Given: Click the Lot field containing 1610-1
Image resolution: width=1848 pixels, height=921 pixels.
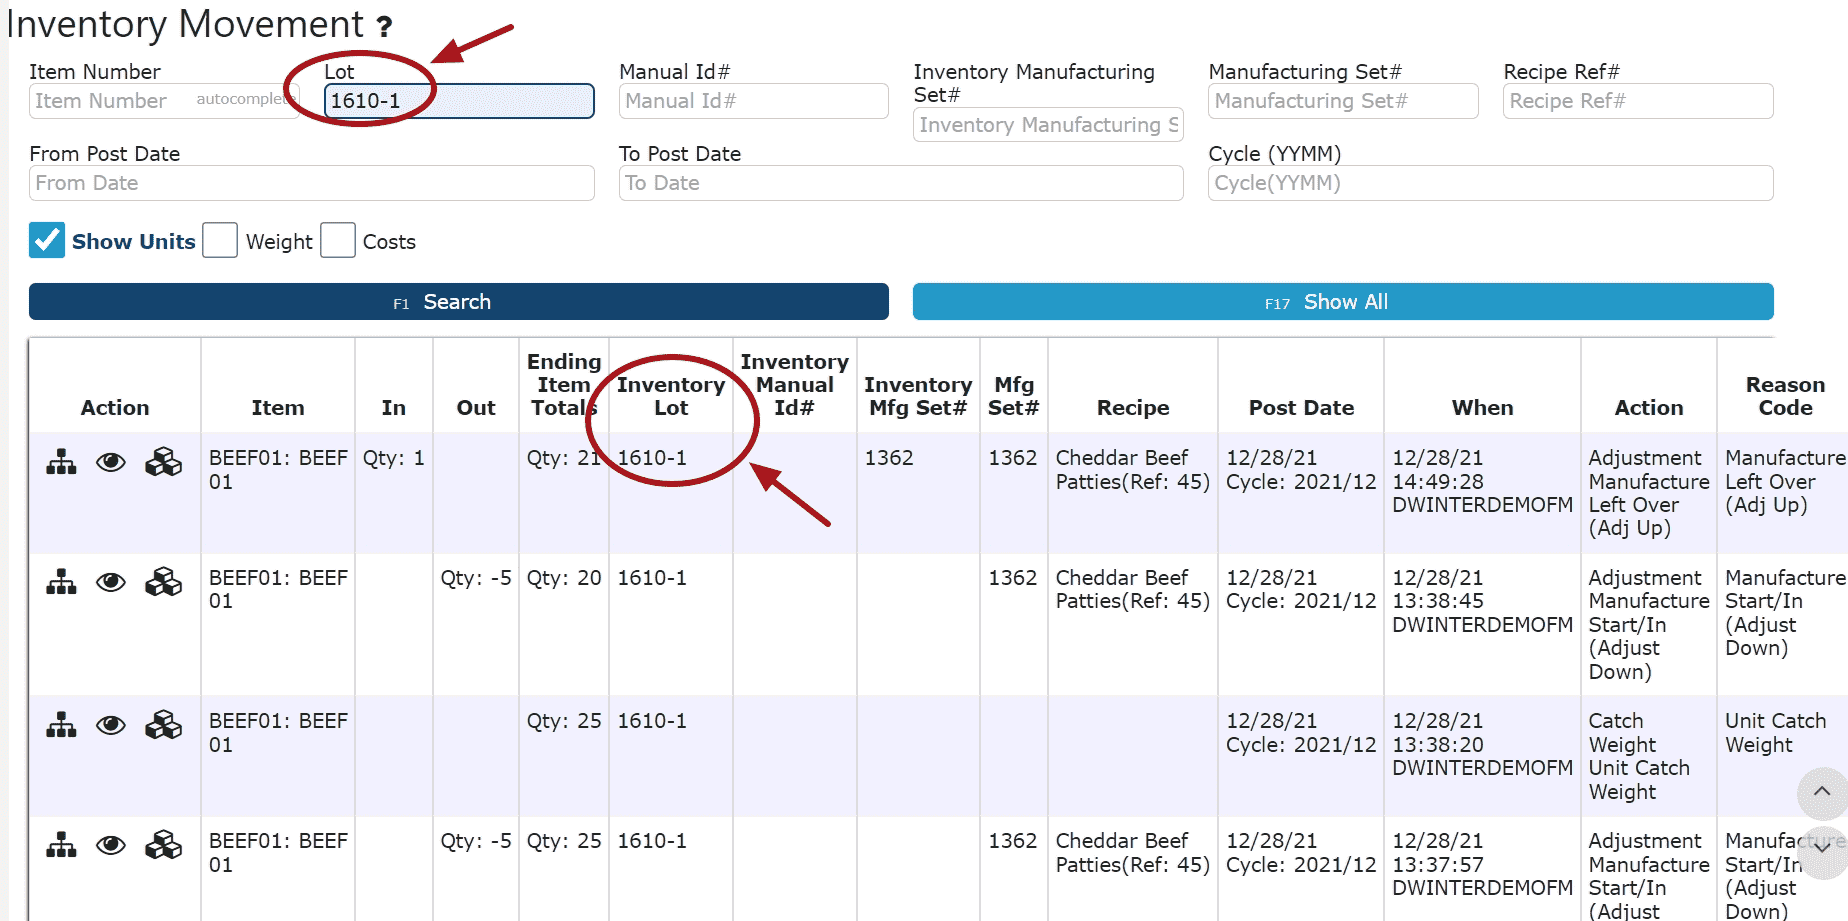Looking at the screenshot, I should click(x=459, y=101).
